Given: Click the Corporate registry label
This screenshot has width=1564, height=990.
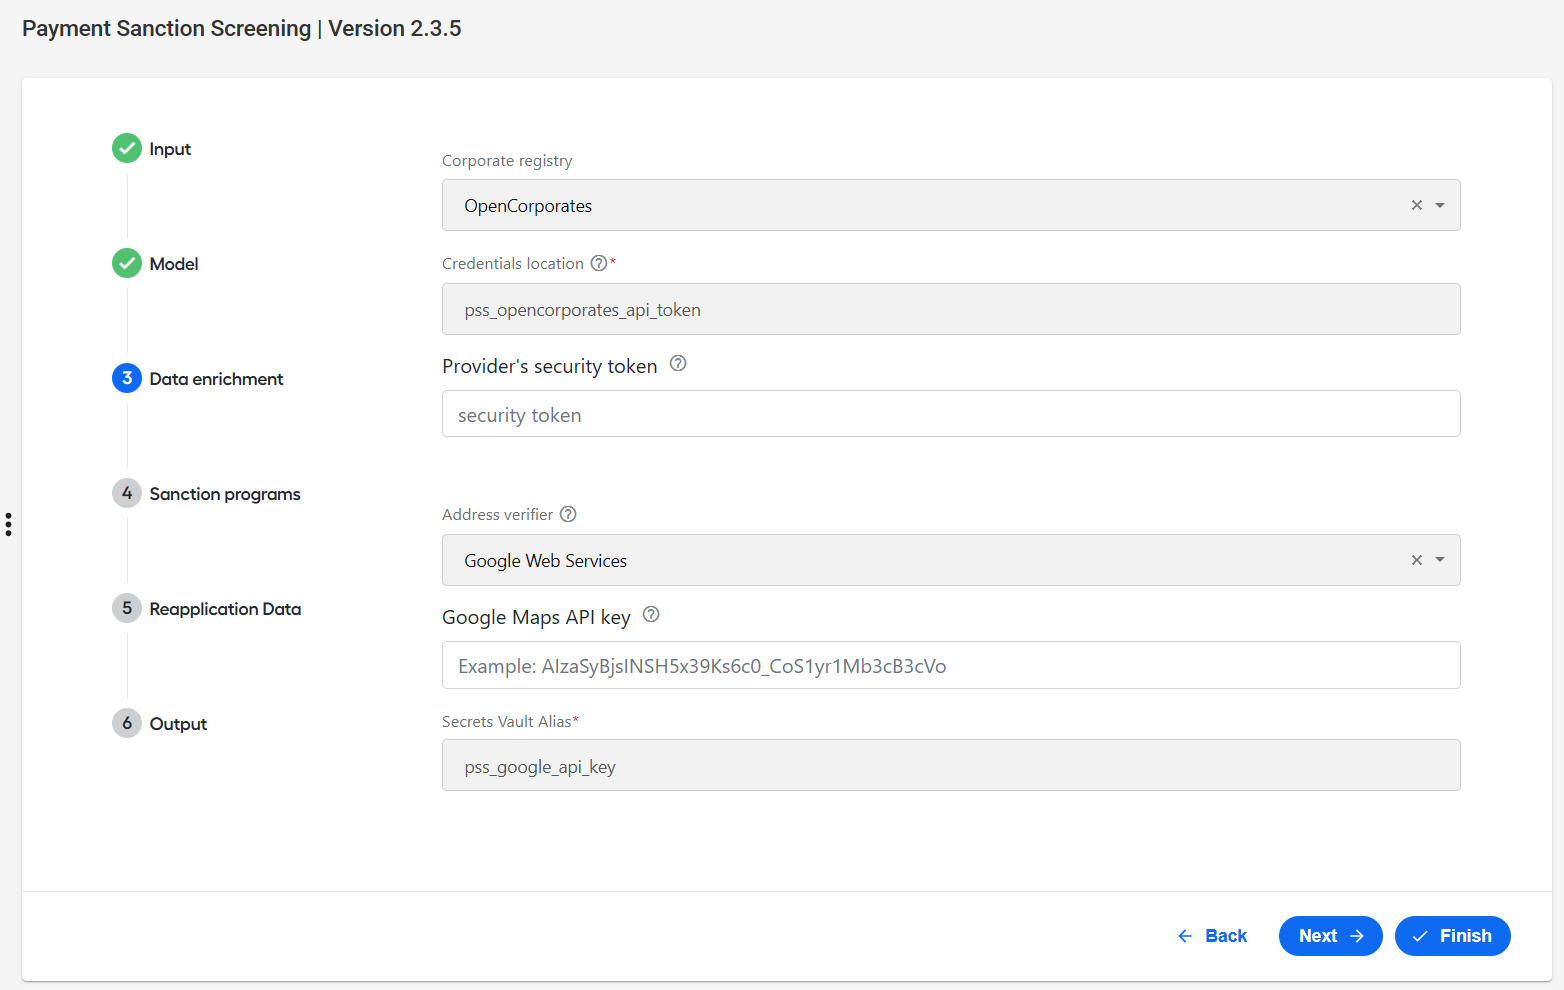Looking at the screenshot, I should 507,161.
